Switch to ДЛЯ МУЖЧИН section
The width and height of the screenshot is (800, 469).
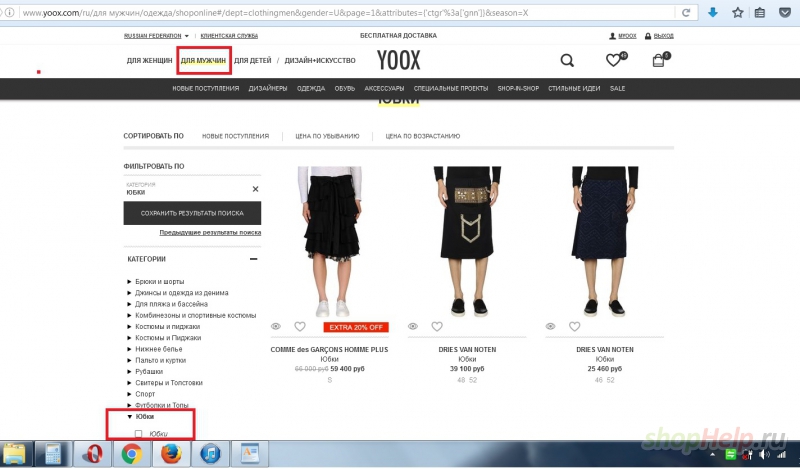coord(203,60)
